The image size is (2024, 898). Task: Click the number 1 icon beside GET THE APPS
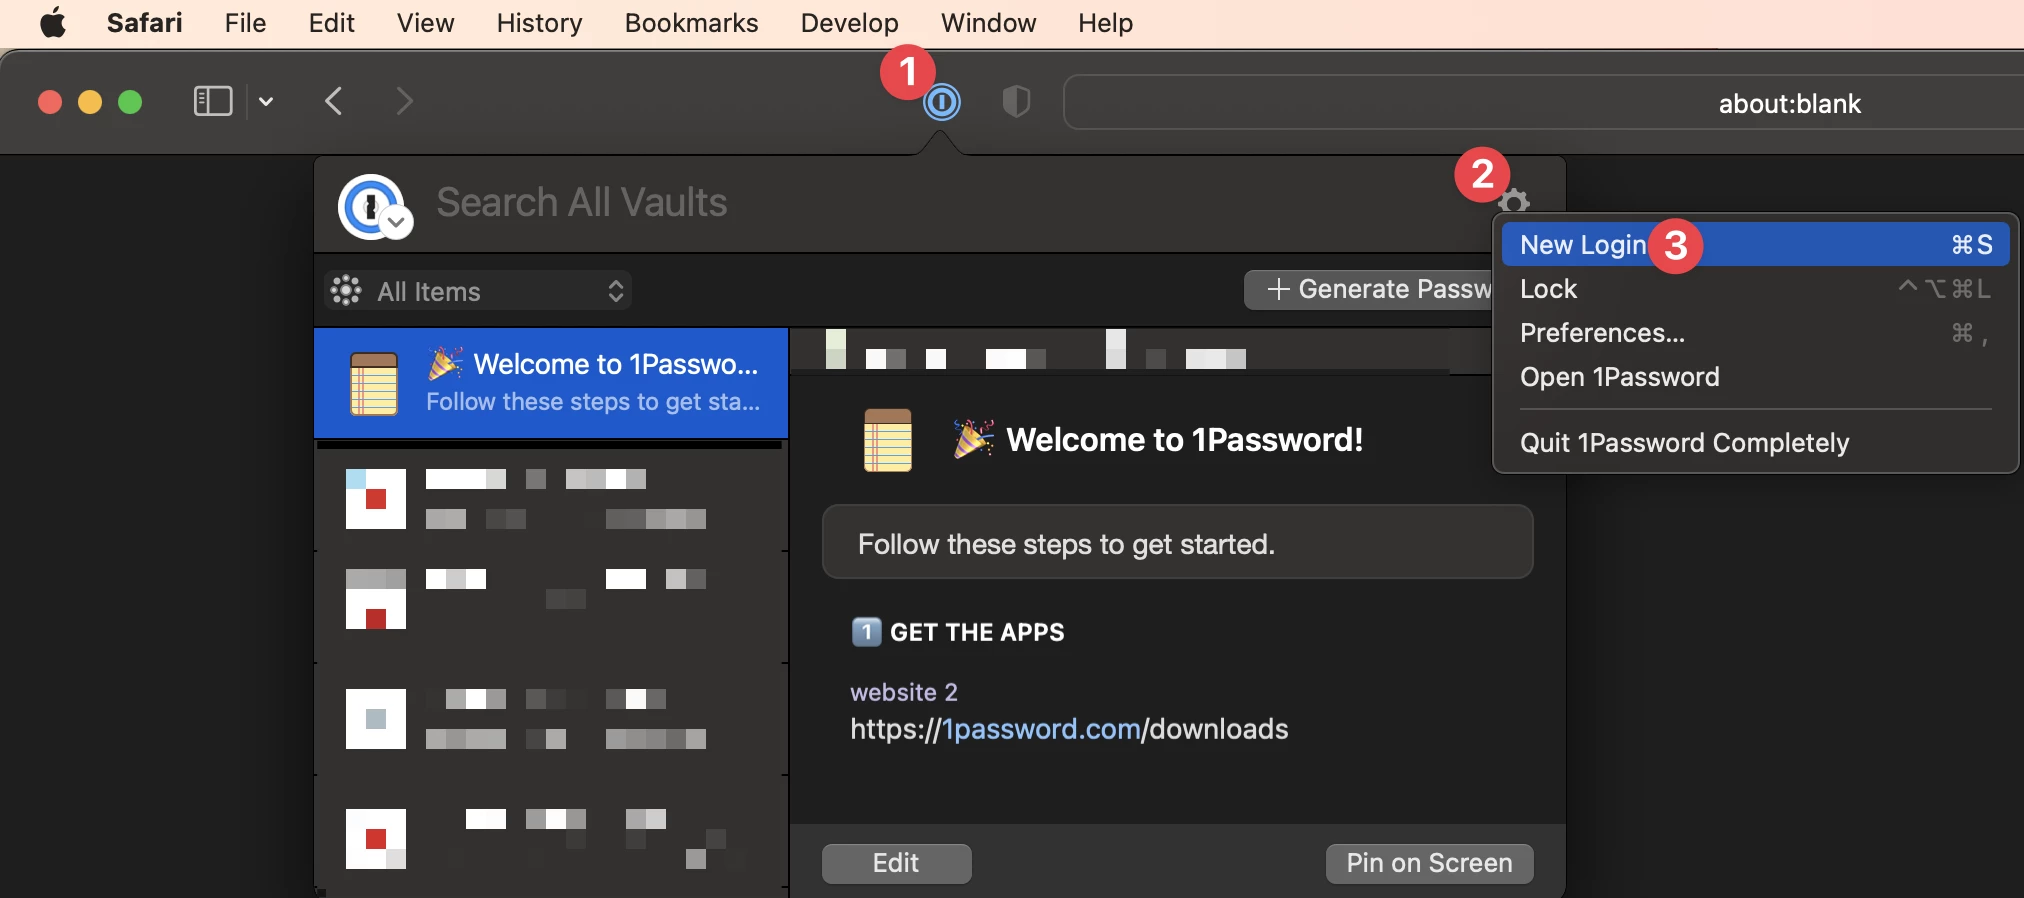click(866, 632)
